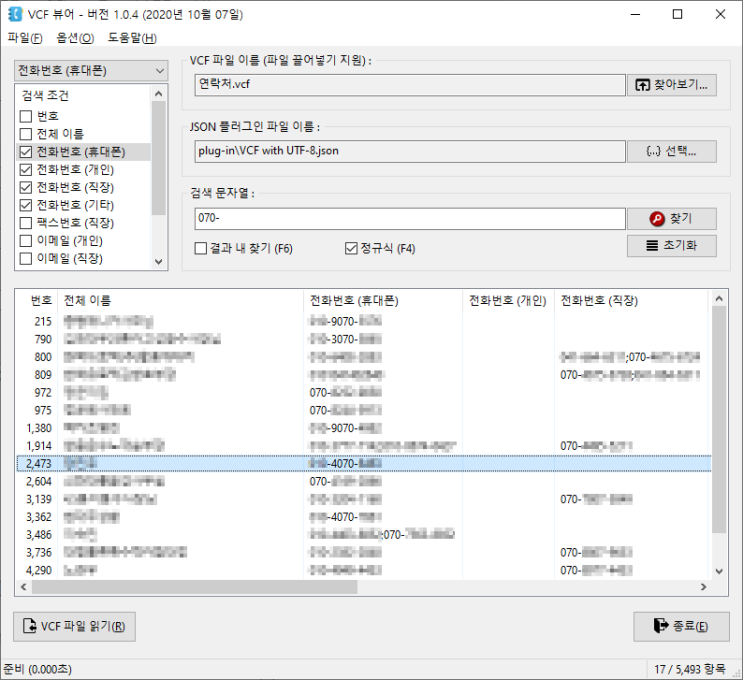Select result row number 3,486
This screenshot has width=743, height=680.
[x=363, y=535]
